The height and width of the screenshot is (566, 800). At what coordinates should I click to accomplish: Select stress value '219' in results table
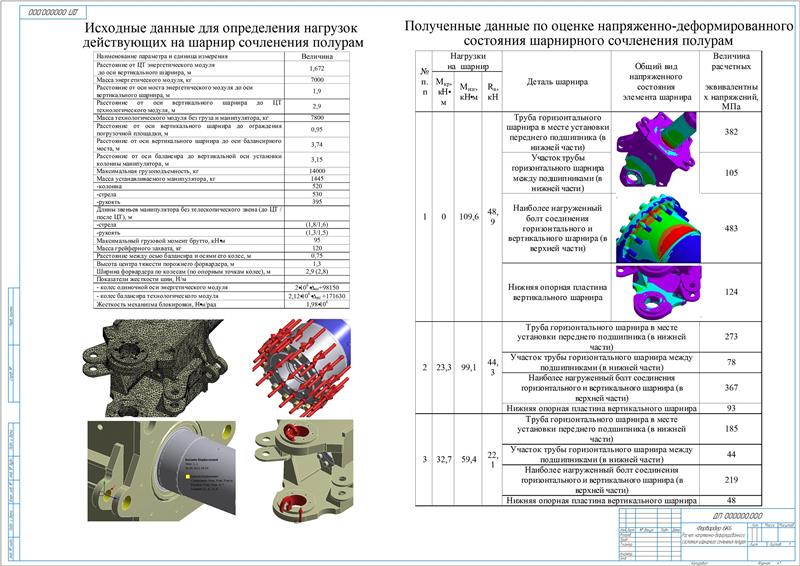pos(731,480)
